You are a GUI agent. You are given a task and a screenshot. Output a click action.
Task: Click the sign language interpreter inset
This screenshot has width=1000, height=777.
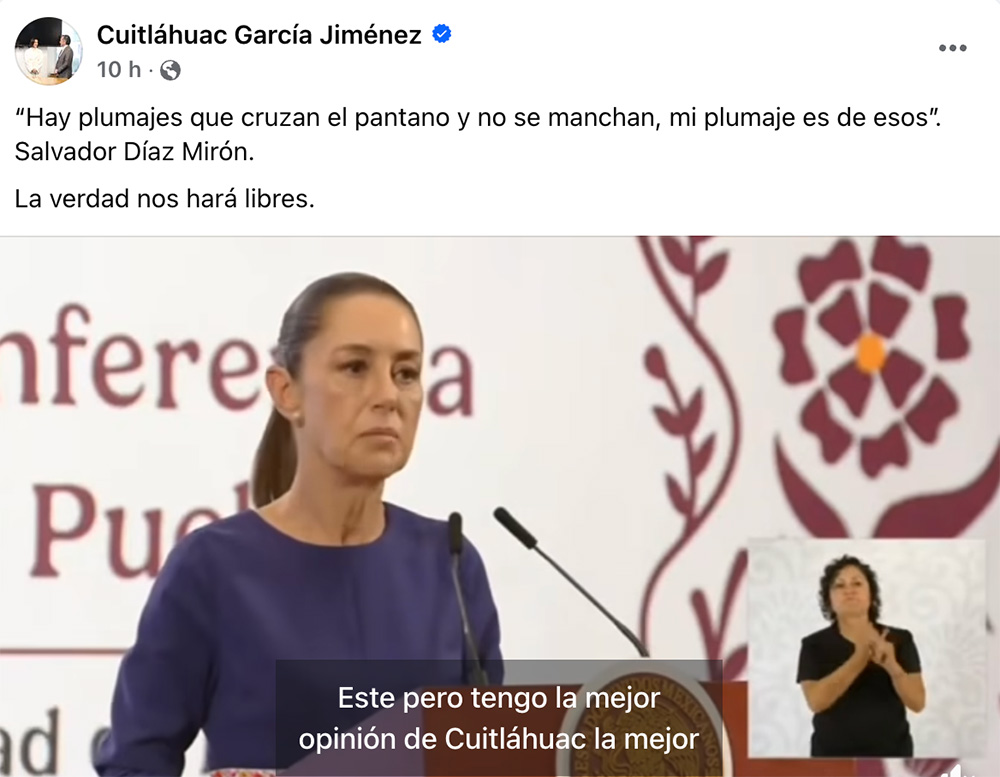pyautogui.click(x=867, y=648)
